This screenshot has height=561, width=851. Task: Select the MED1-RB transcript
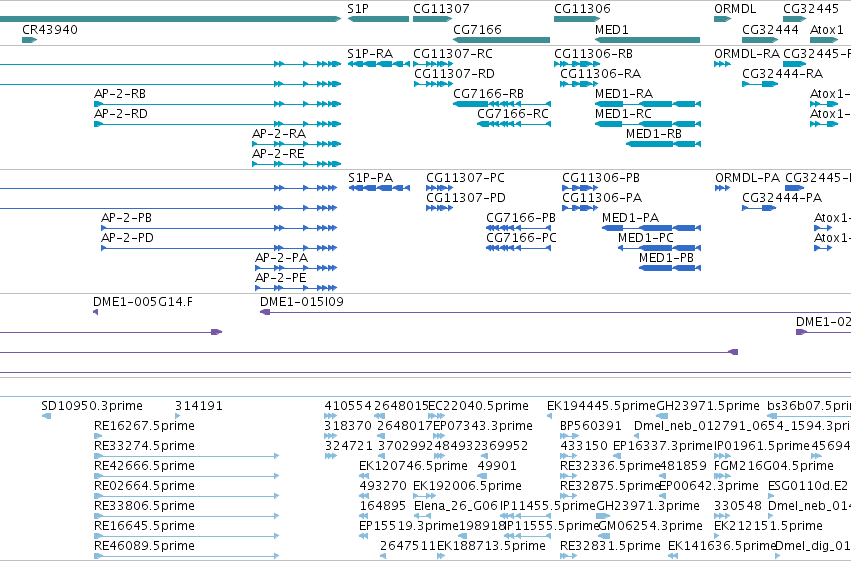[663, 144]
